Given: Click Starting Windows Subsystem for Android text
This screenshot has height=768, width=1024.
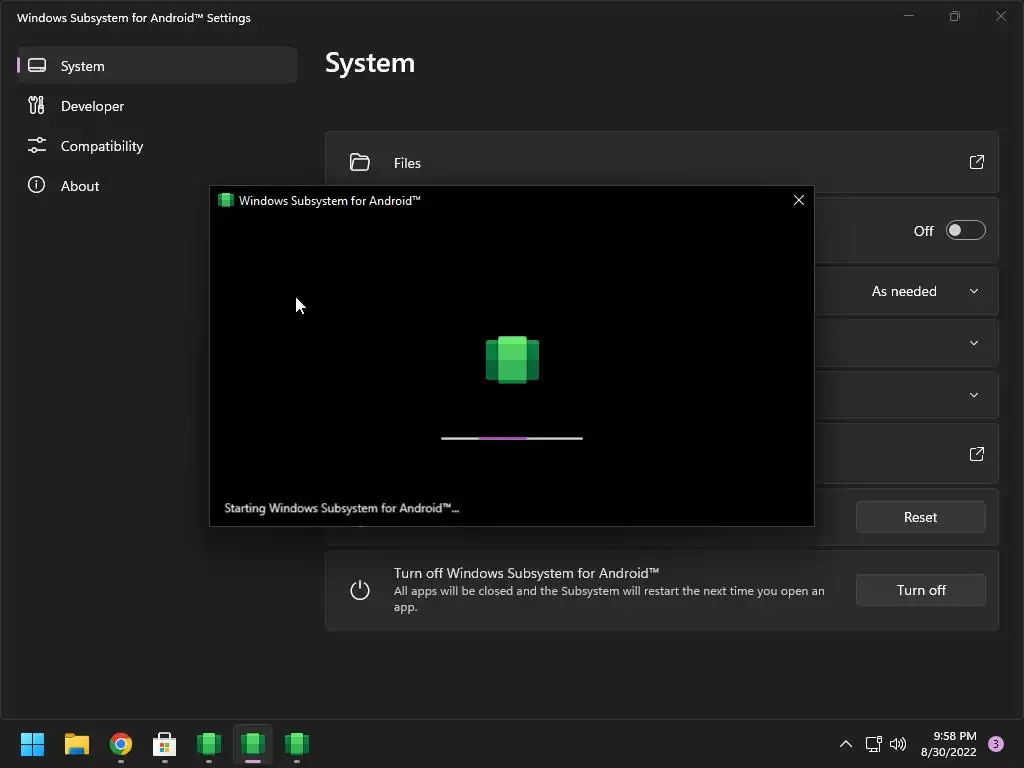Looking at the screenshot, I should tap(342, 508).
